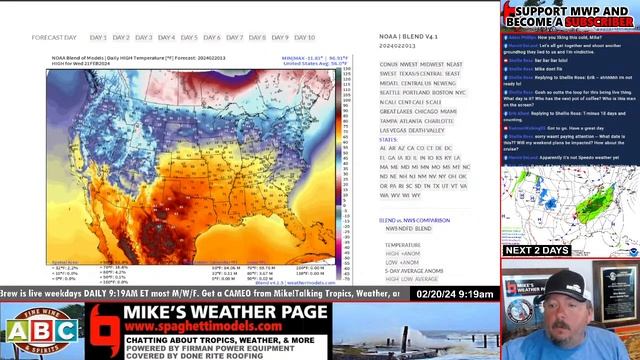Open the GREAT LAKES region view
Viewport: 640px width, 360px height.
click(x=396, y=111)
